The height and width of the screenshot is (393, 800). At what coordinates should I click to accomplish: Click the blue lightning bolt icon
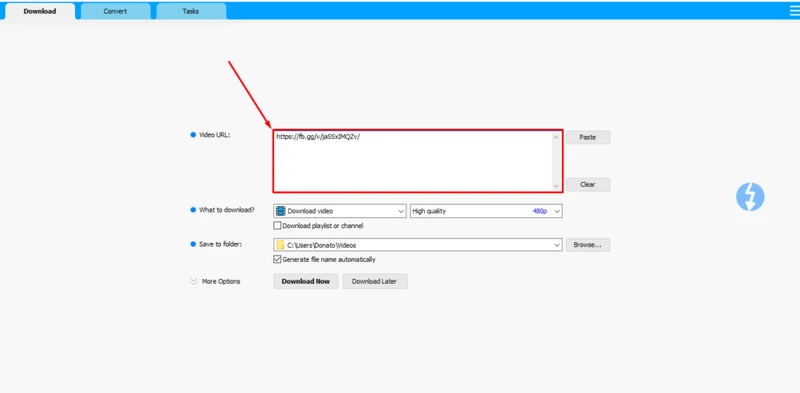(750, 197)
